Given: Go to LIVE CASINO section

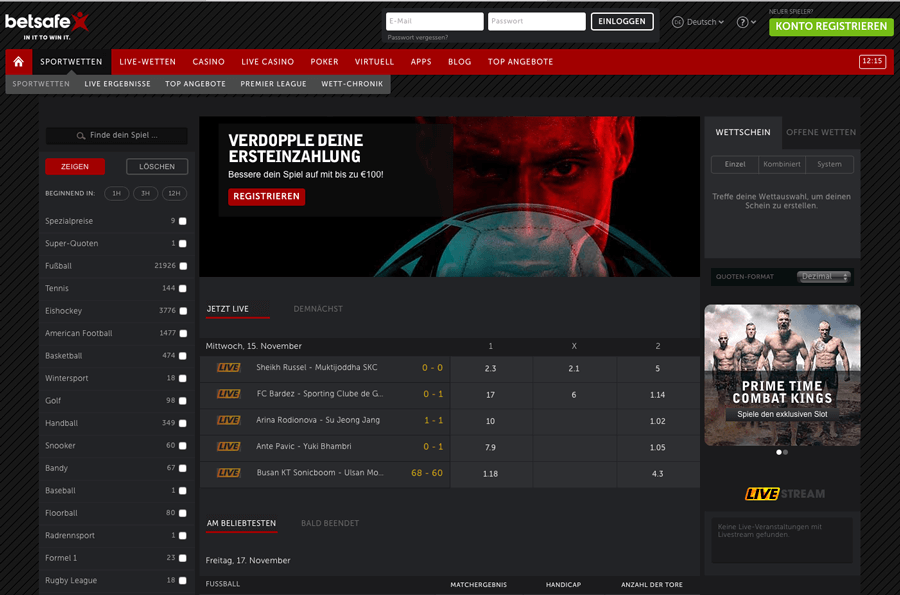Looking at the screenshot, I should click(x=267, y=61).
